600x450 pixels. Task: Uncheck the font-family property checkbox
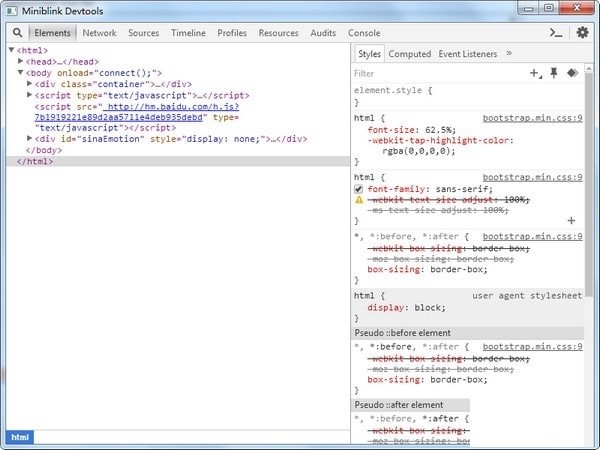pyautogui.click(x=360, y=188)
